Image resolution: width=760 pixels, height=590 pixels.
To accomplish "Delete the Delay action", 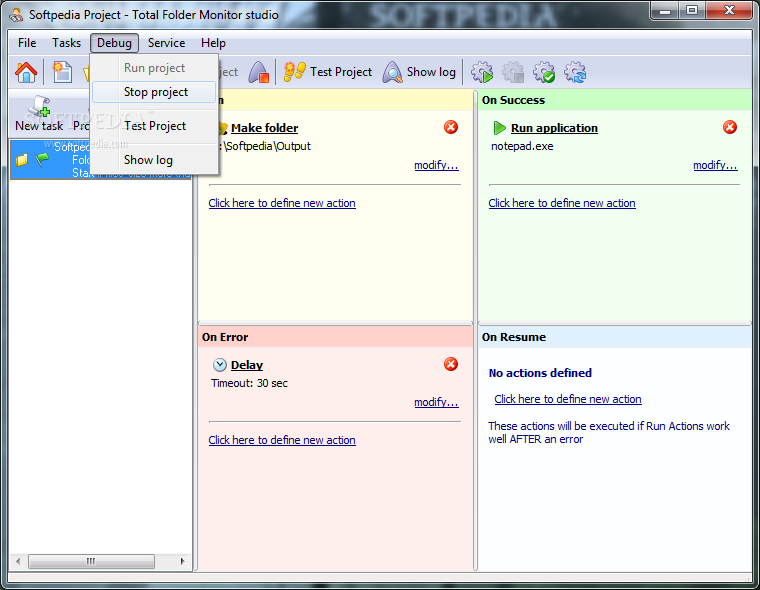I will click(x=451, y=364).
